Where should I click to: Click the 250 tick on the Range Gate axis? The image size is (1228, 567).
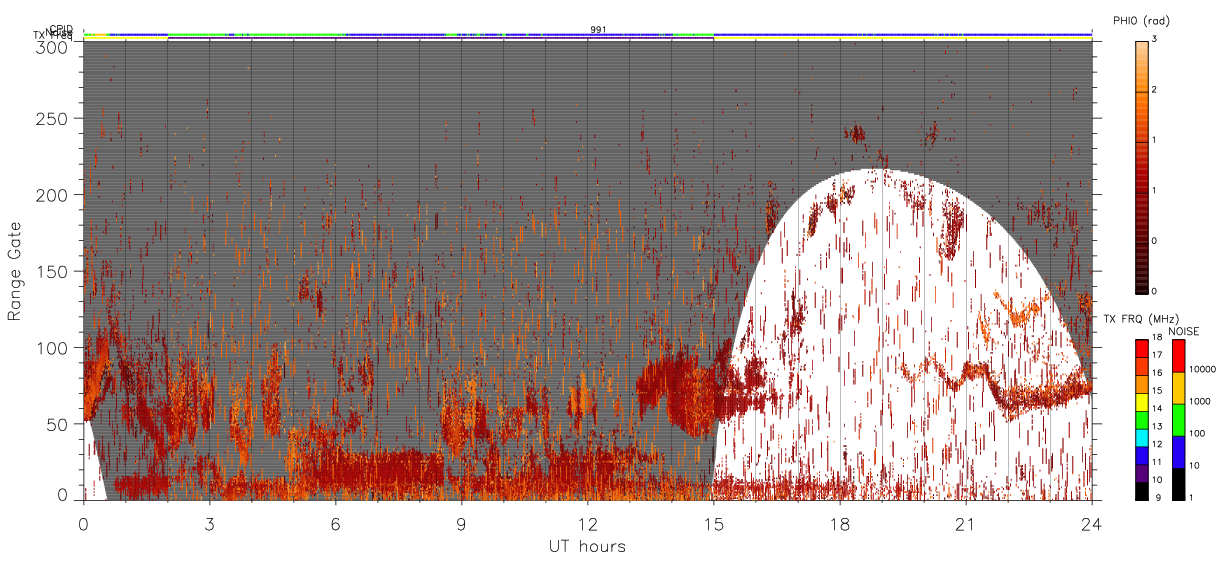52,119
